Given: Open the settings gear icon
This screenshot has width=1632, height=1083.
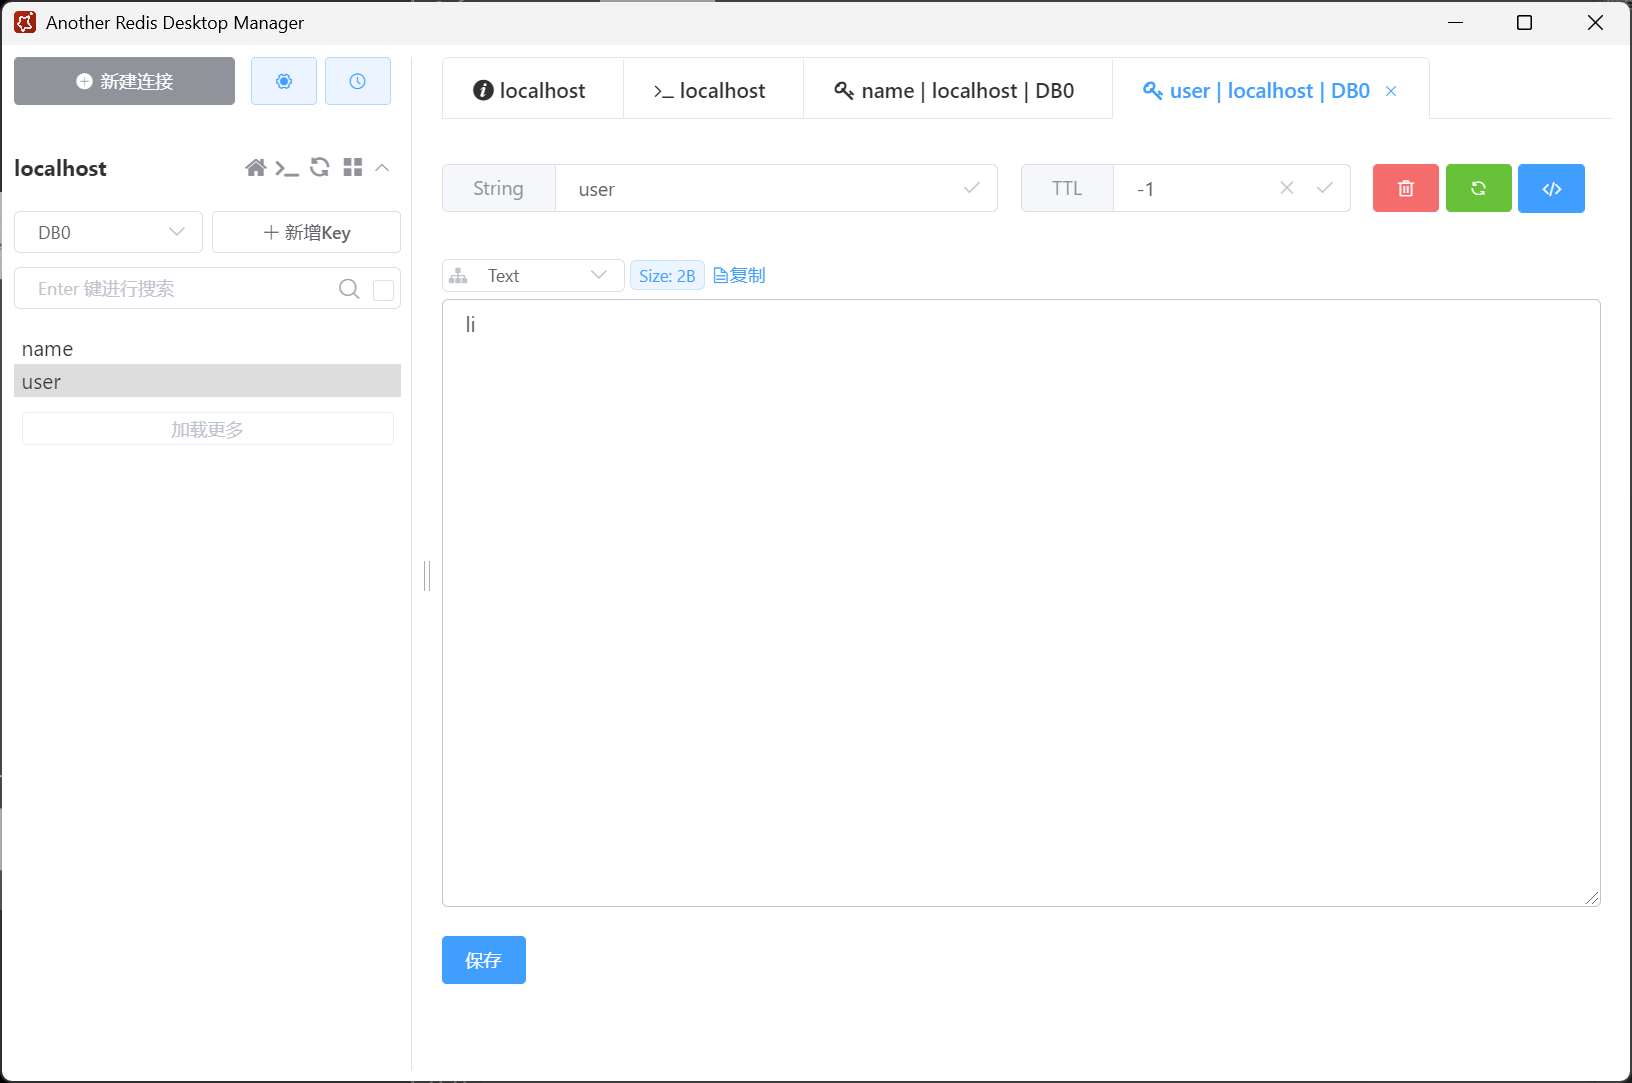Looking at the screenshot, I should (x=284, y=81).
